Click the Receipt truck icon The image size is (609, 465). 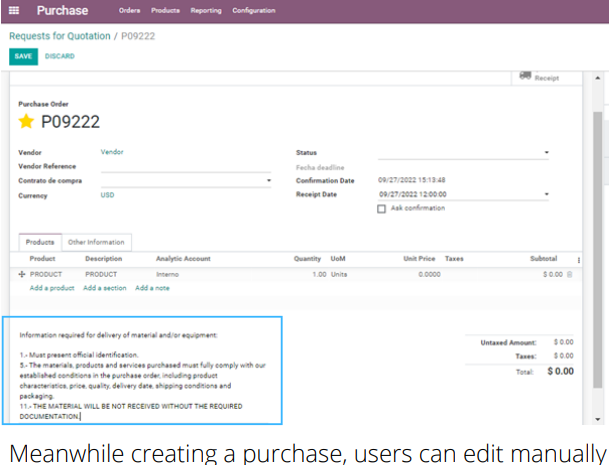pos(525,75)
